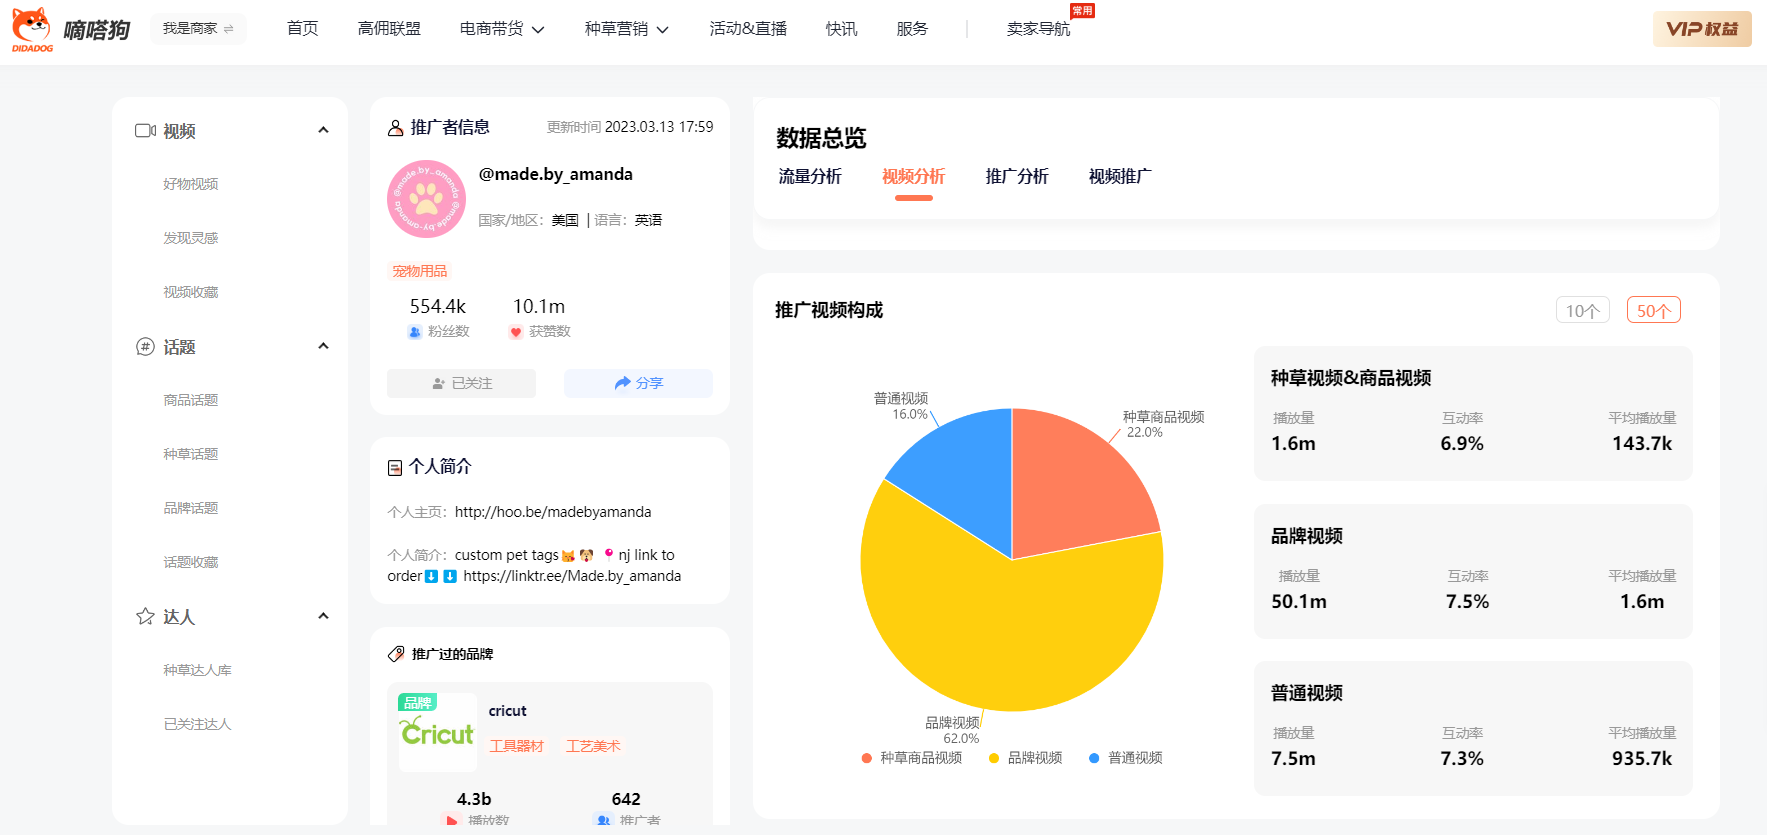
Task: Click the hashtag 话题 icon in sidebar
Action: (145, 347)
